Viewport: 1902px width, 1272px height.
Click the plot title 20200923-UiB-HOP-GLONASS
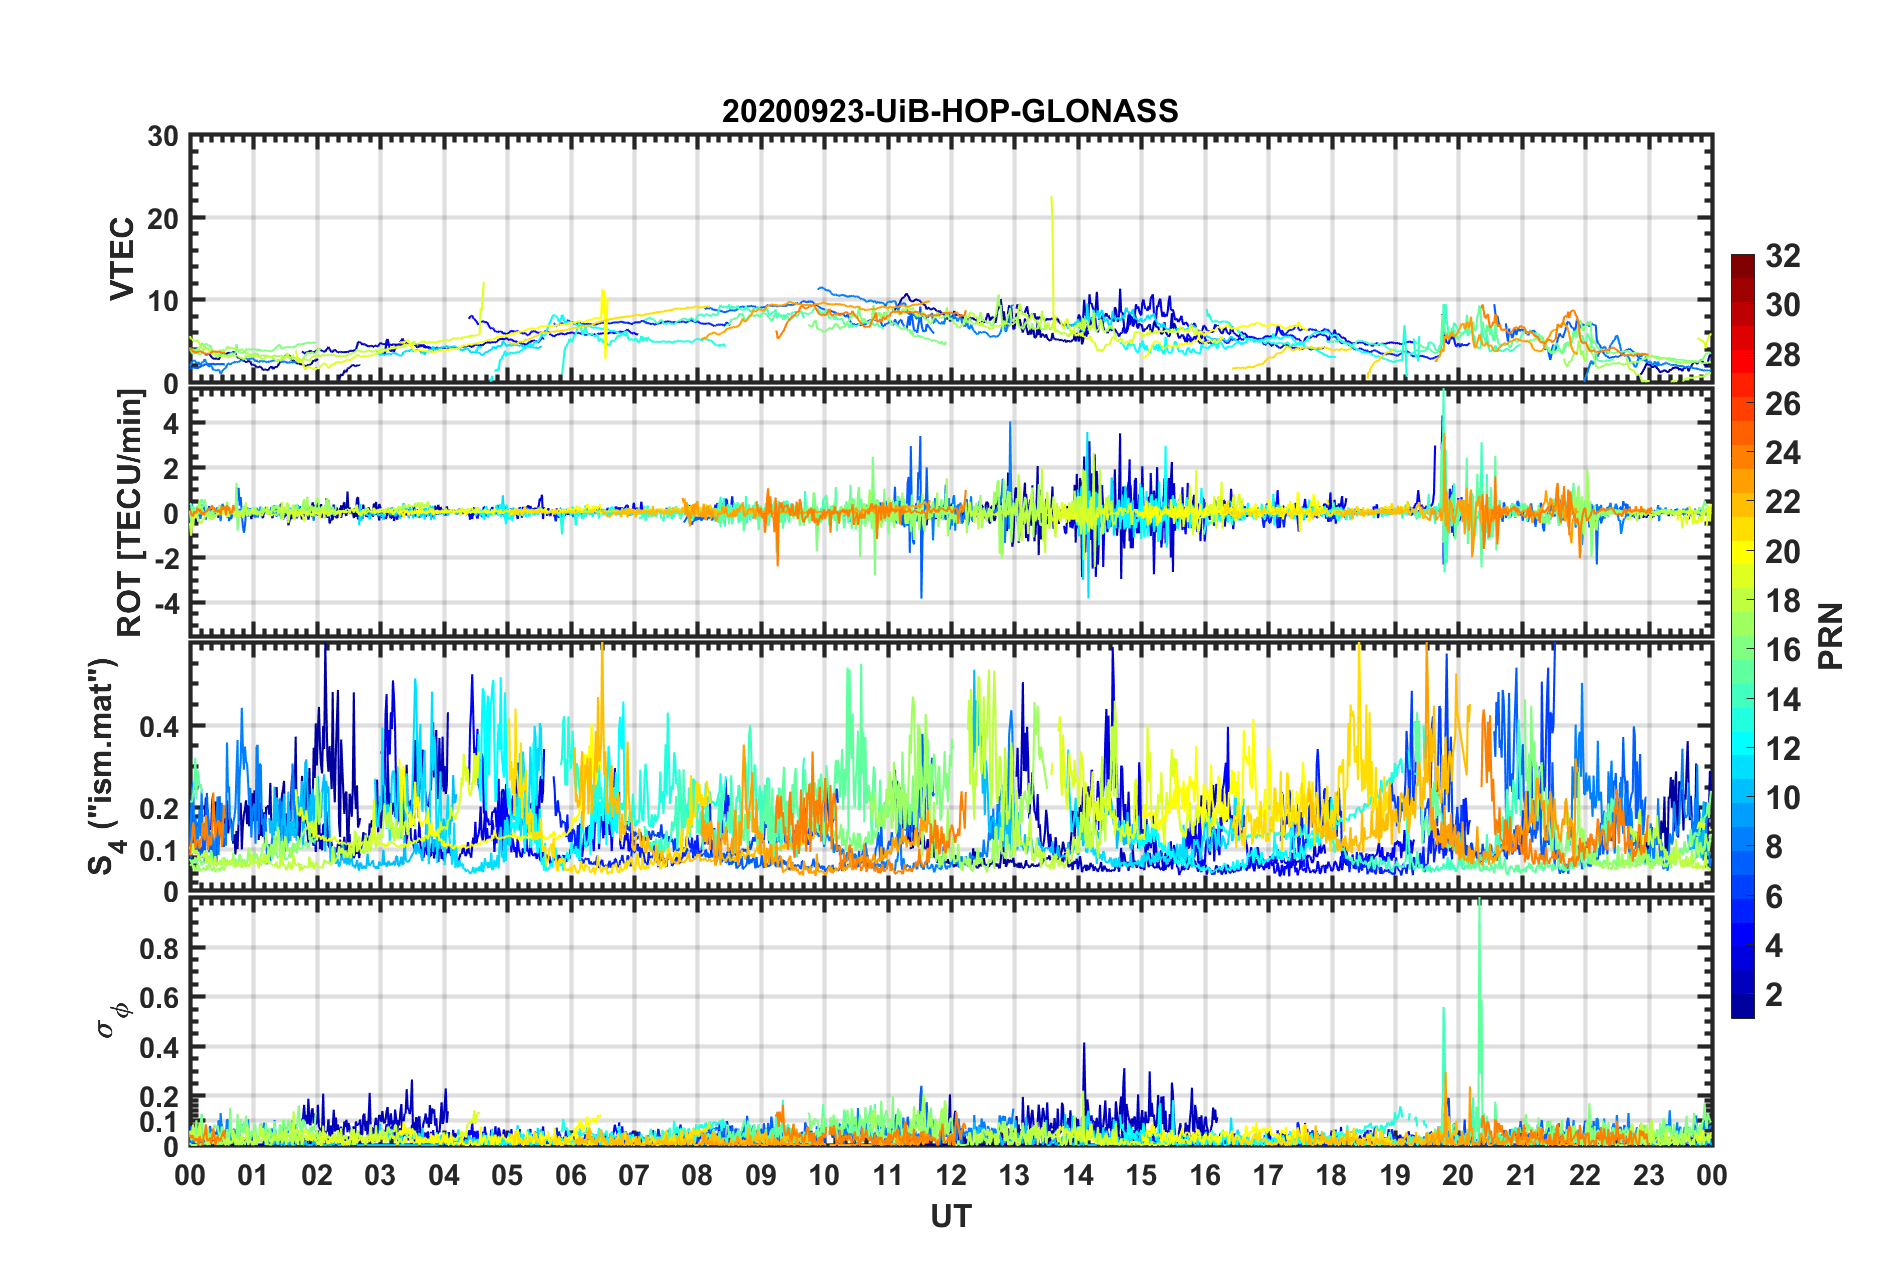950,111
